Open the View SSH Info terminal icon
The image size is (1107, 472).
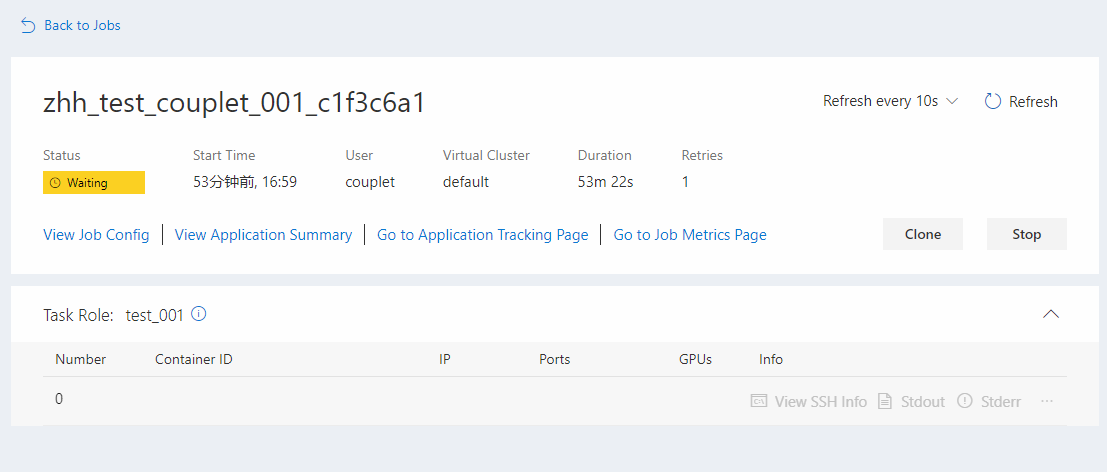click(x=759, y=401)
